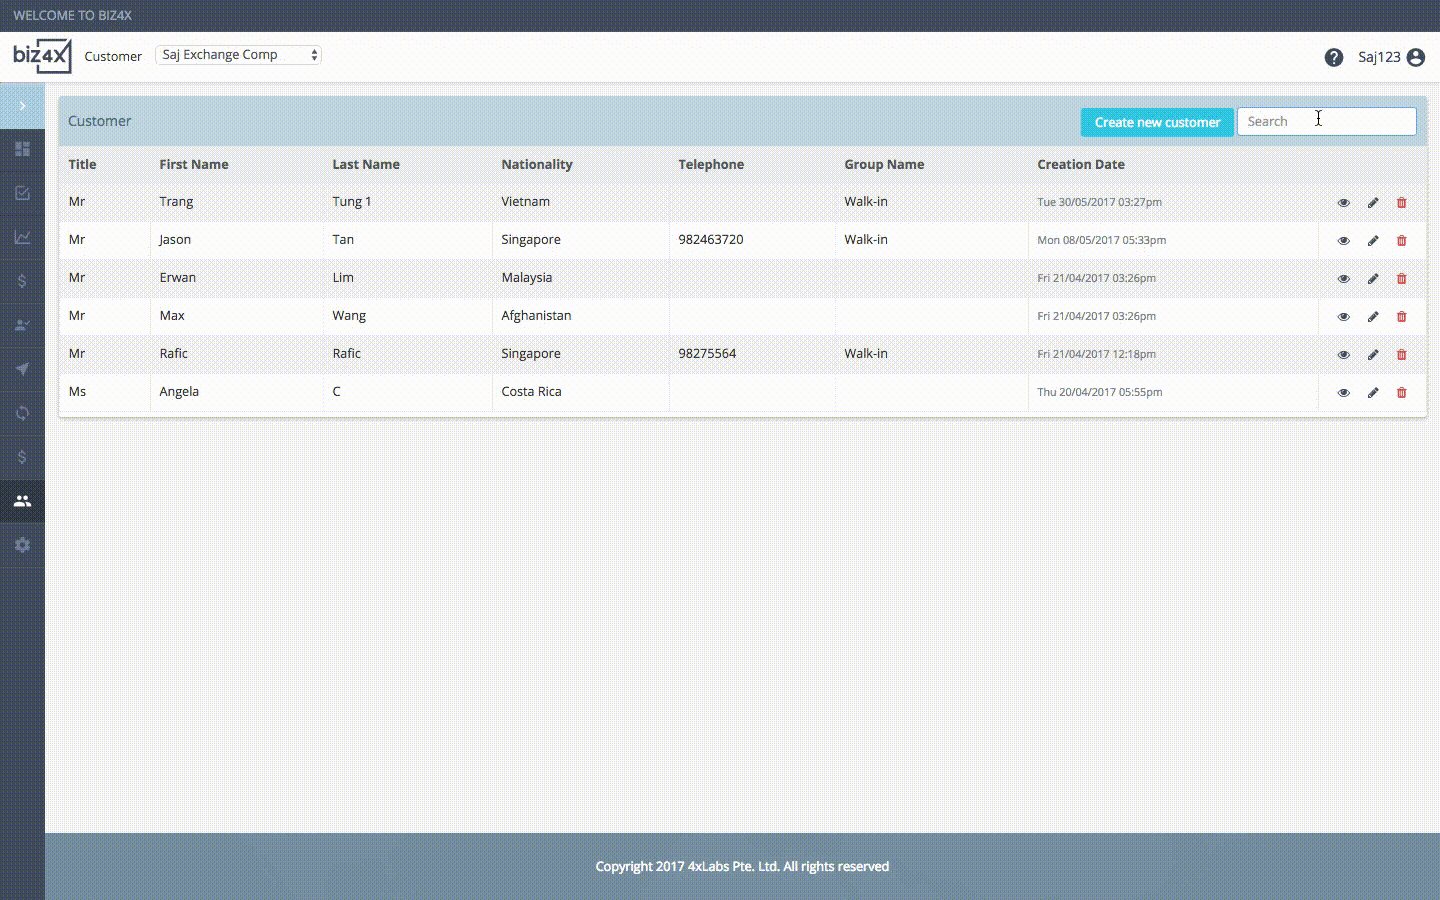The width and height of the screenshot is (1440, 900).
Task: Click the lower dollar sign sidebar icon
Action: (x=22, y=457)
